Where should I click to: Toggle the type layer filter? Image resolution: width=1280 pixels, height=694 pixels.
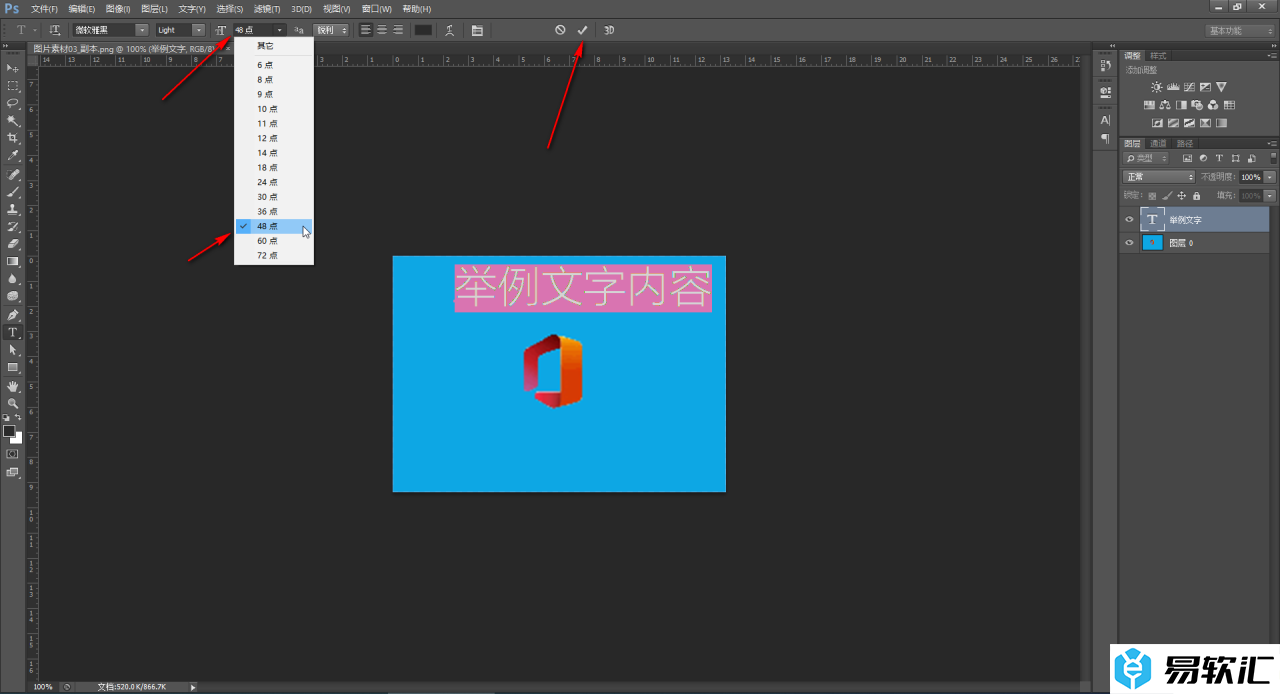1219,158
